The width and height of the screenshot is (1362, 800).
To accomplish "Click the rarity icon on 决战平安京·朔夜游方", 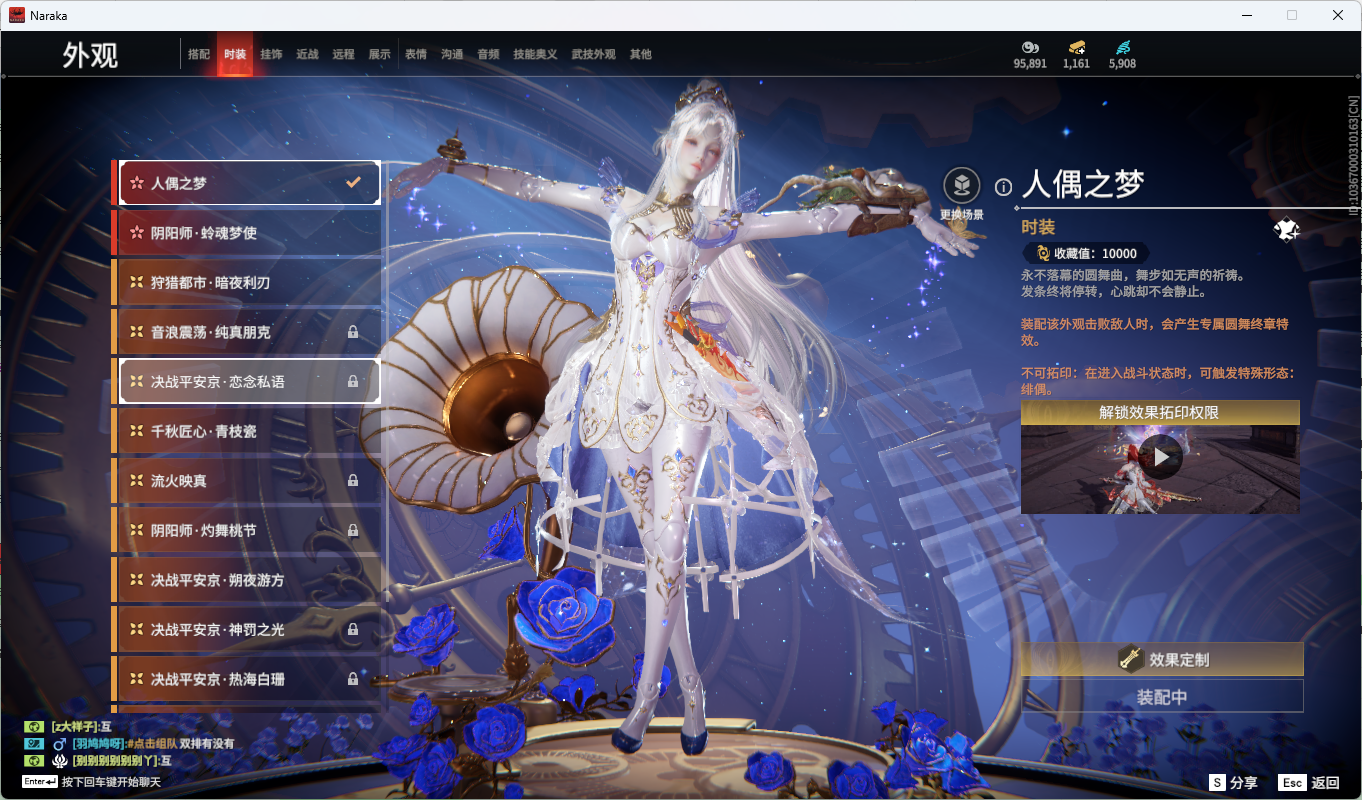I will coord(137,580).
